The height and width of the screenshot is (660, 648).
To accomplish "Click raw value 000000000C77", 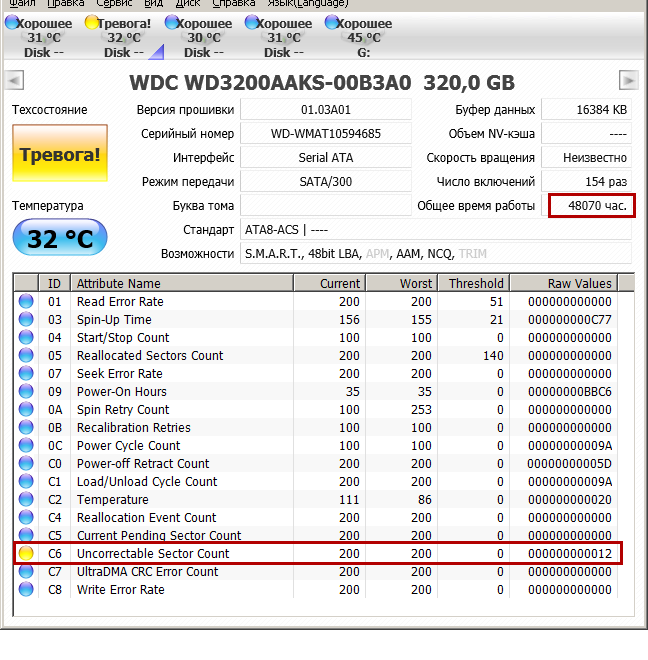I will 569,320.
